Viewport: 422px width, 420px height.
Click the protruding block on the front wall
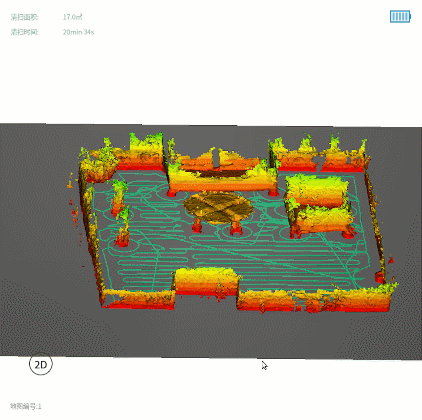coord(206,282)
